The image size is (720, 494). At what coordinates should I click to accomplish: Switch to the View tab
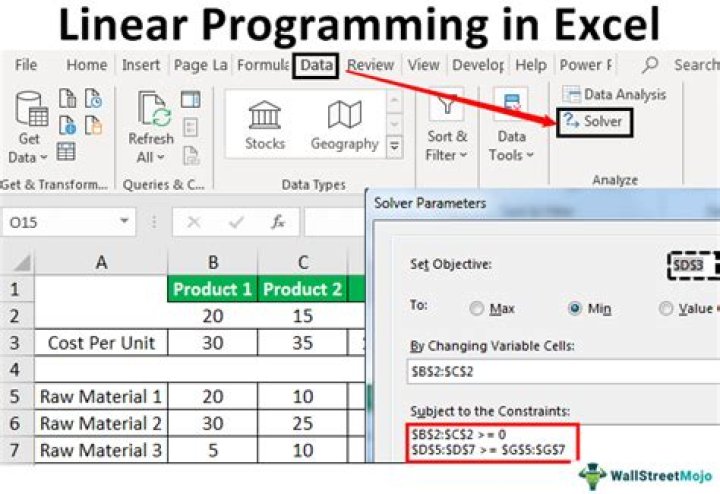[x=423, y=65]
